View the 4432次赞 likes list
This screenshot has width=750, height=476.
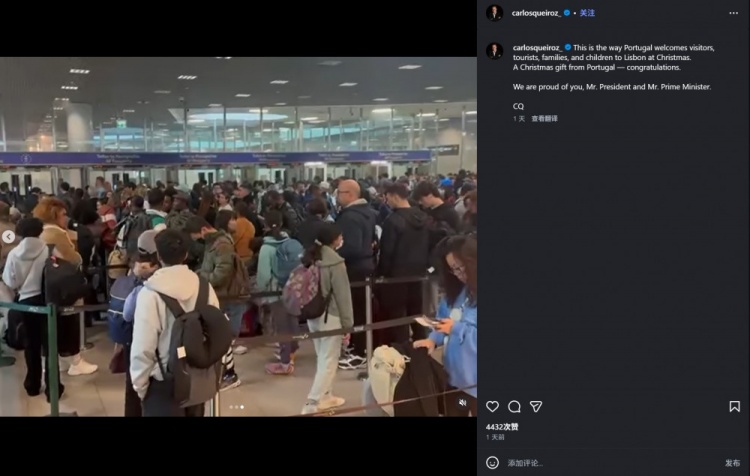click(502, 427)
